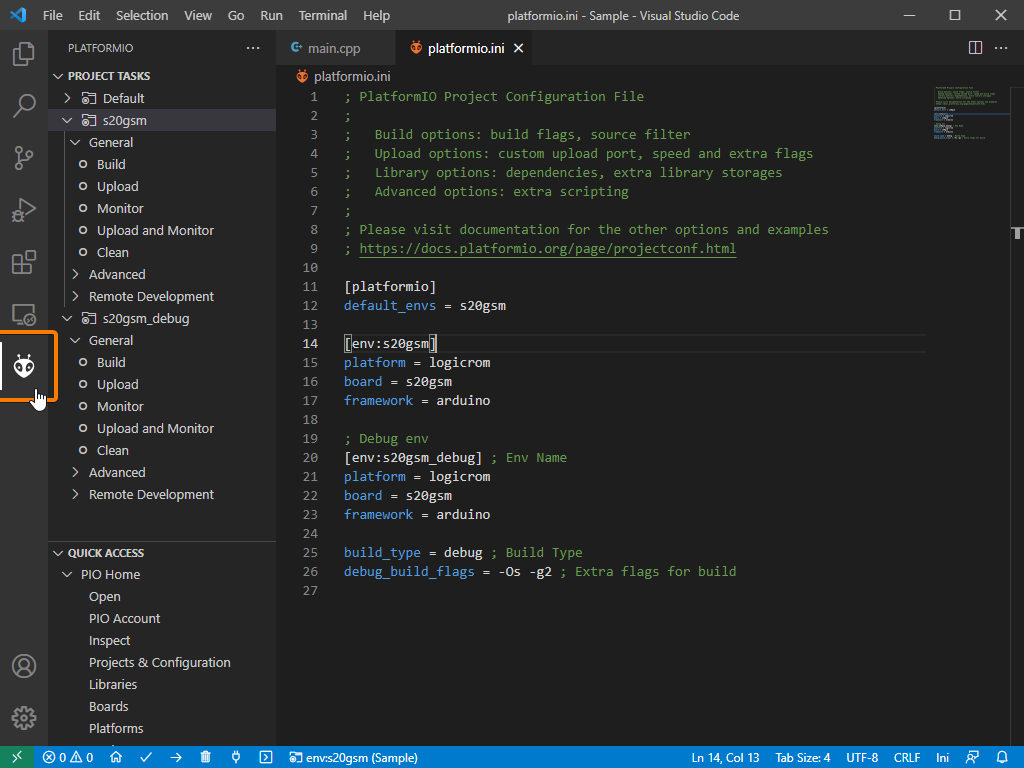Open the Search view in activity bar
Screen dimensions: 1024x768
[x=24, y=105]
